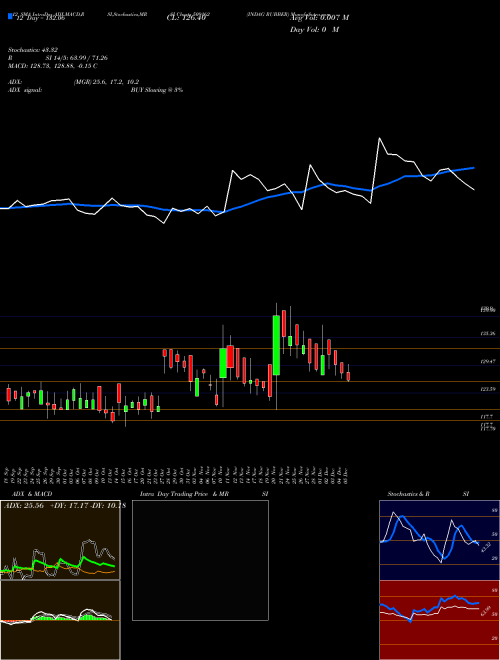Select the CL: 126.40 closing price text
Screen dimensions: 500x660
(186, 18)
